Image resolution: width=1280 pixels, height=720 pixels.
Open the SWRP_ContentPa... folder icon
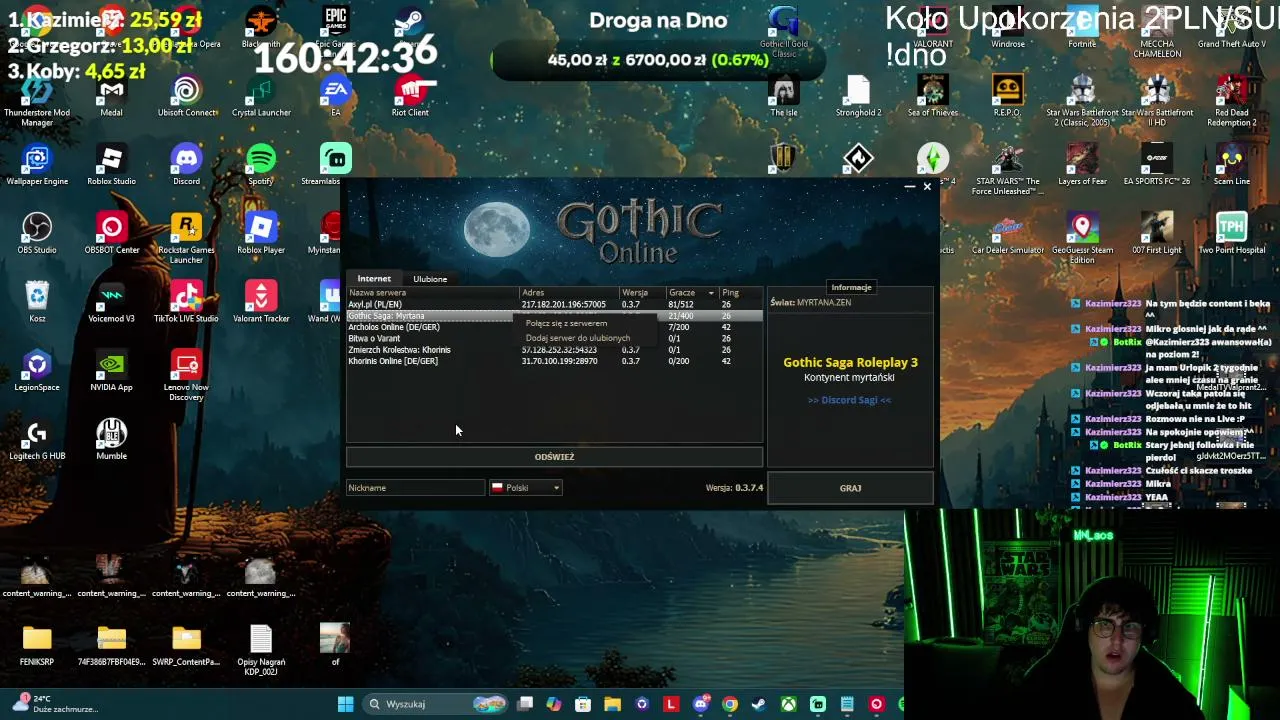point(186,646)
